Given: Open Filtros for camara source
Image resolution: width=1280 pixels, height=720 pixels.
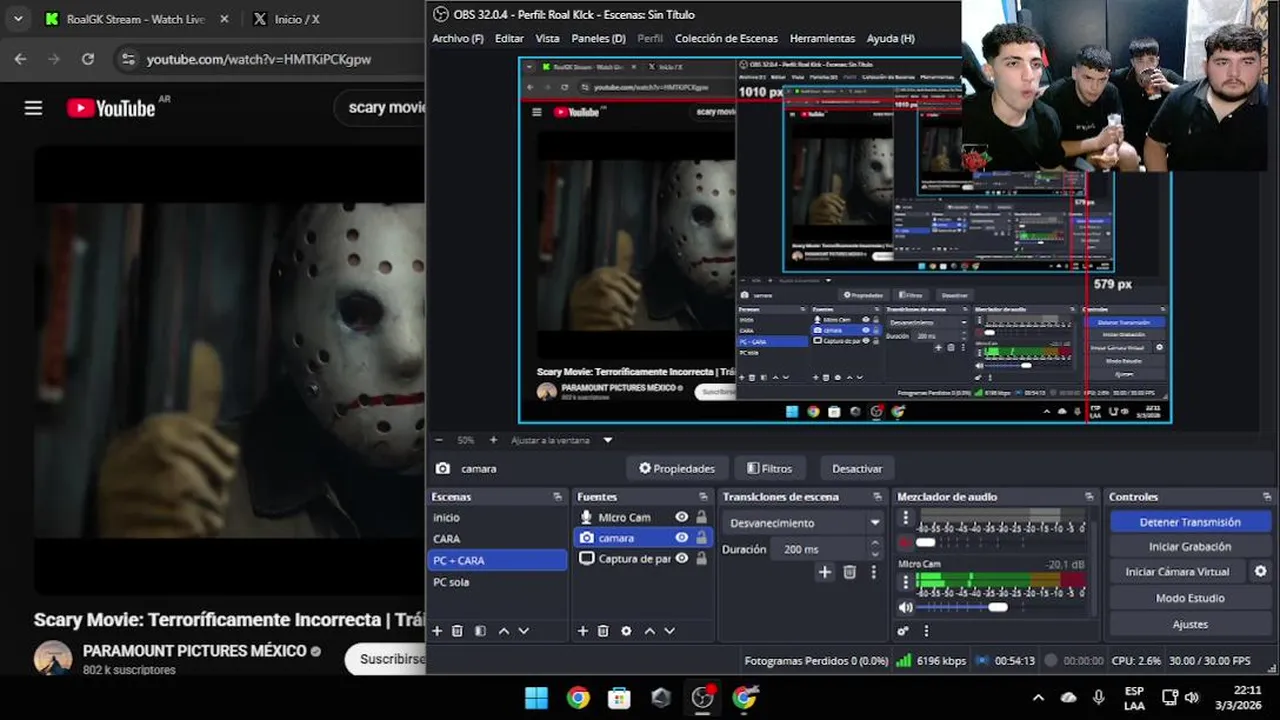Looking at the screenshot, I should pos(769,468).
